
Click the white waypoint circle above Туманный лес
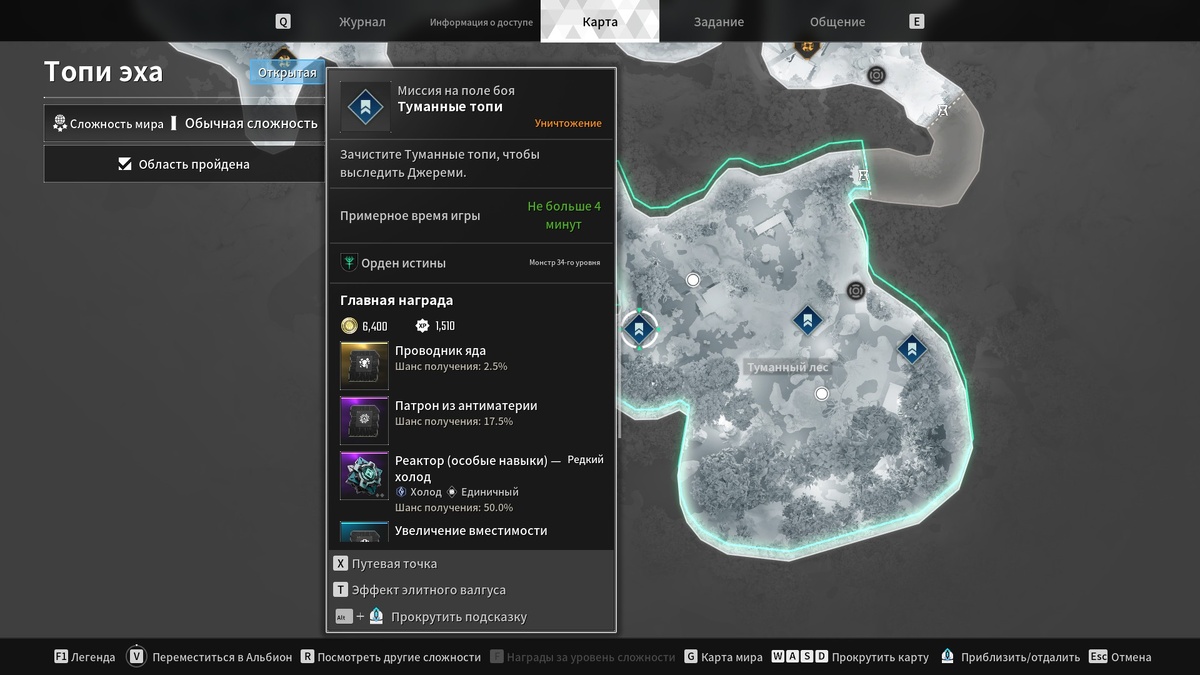[x=693, y=280]
